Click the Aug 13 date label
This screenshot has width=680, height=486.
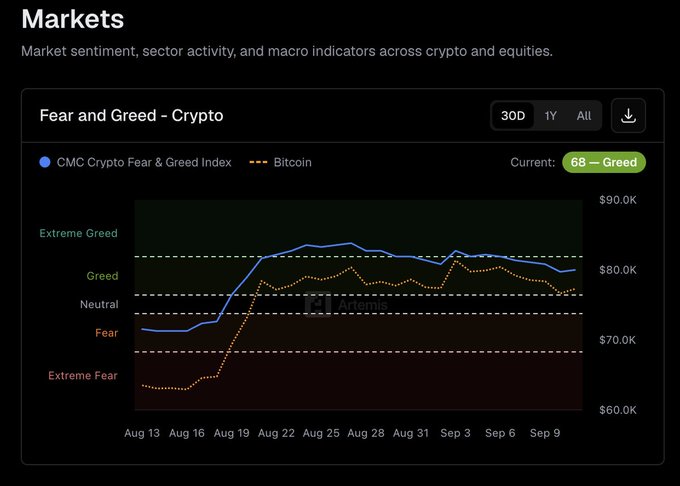coord(142,433)
